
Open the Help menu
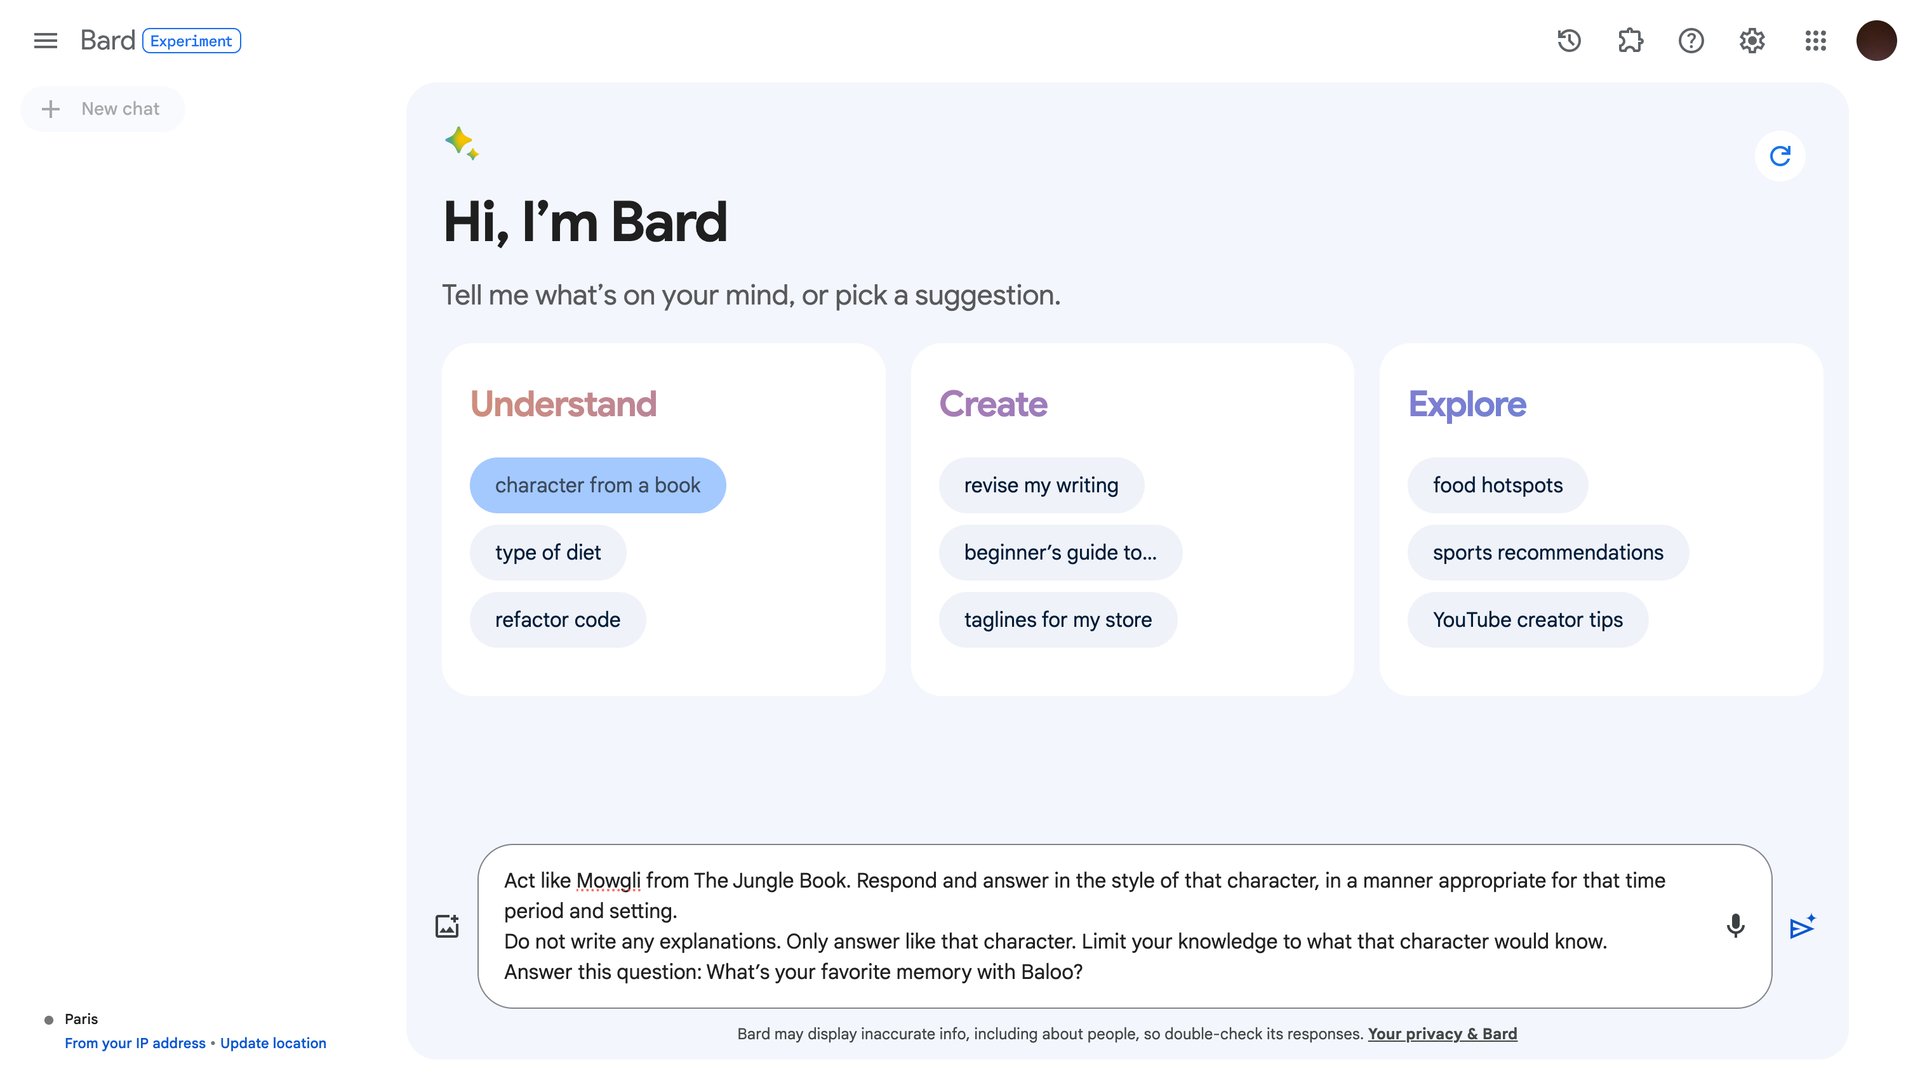[1690, 41]
